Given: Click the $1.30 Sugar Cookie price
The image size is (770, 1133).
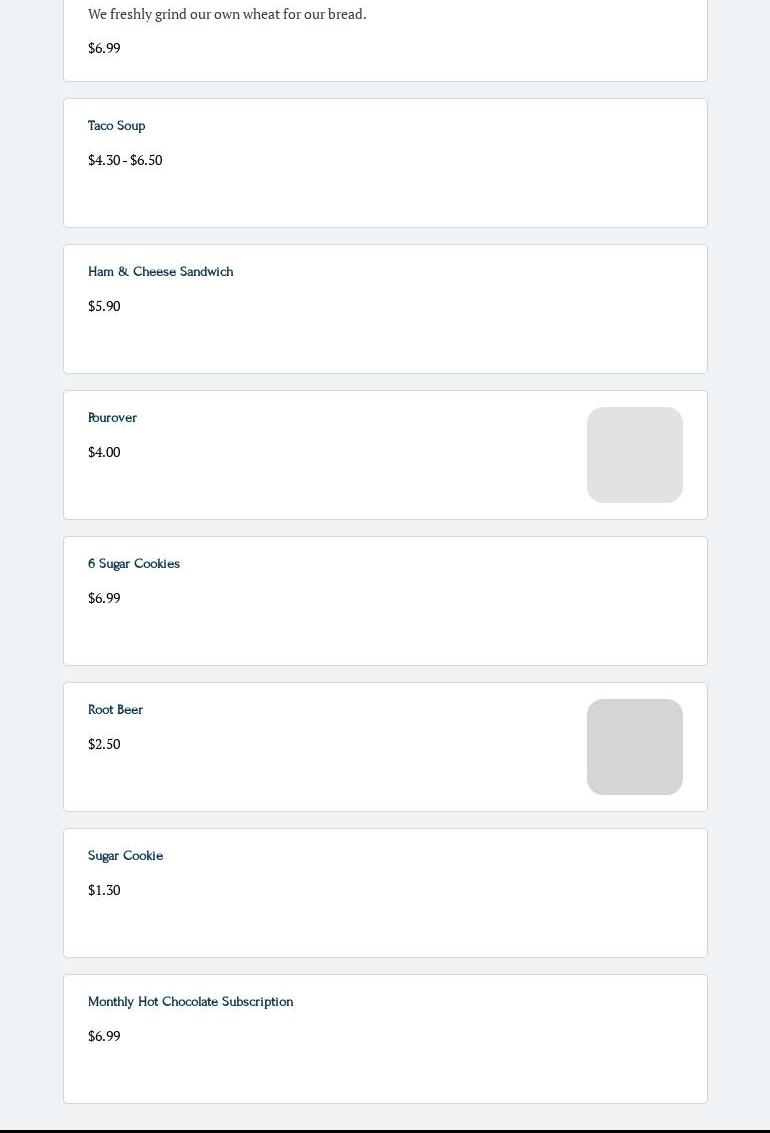Looking at the screenshot, I should [104, 890].
